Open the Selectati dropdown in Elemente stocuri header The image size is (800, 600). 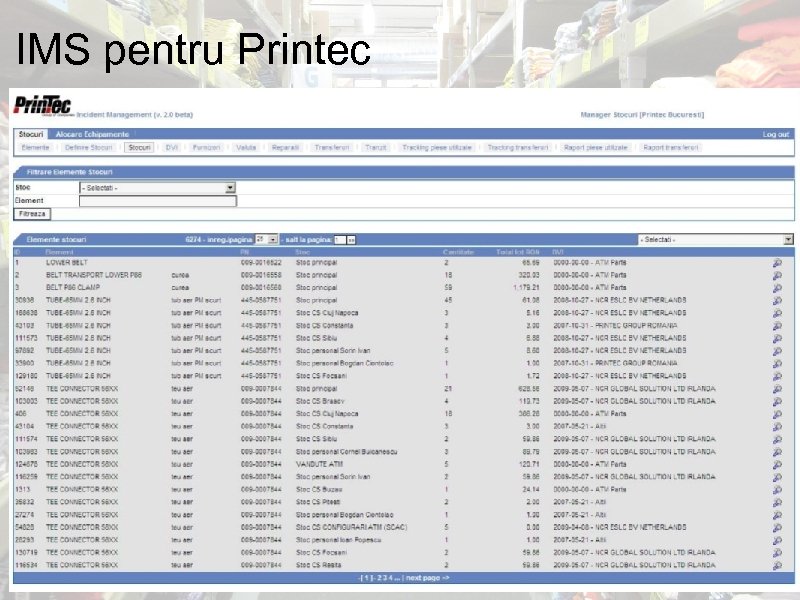[x=715, y=239]
